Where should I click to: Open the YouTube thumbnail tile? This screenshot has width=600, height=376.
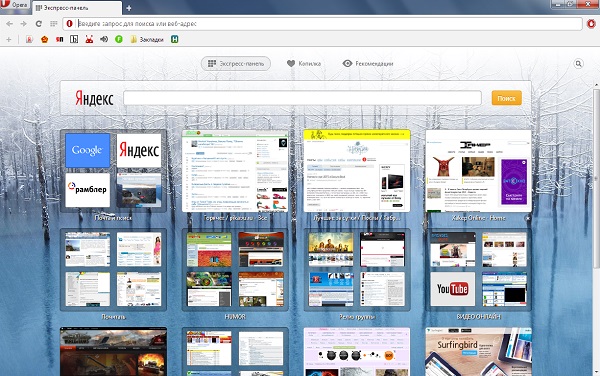tap(452, 289)
